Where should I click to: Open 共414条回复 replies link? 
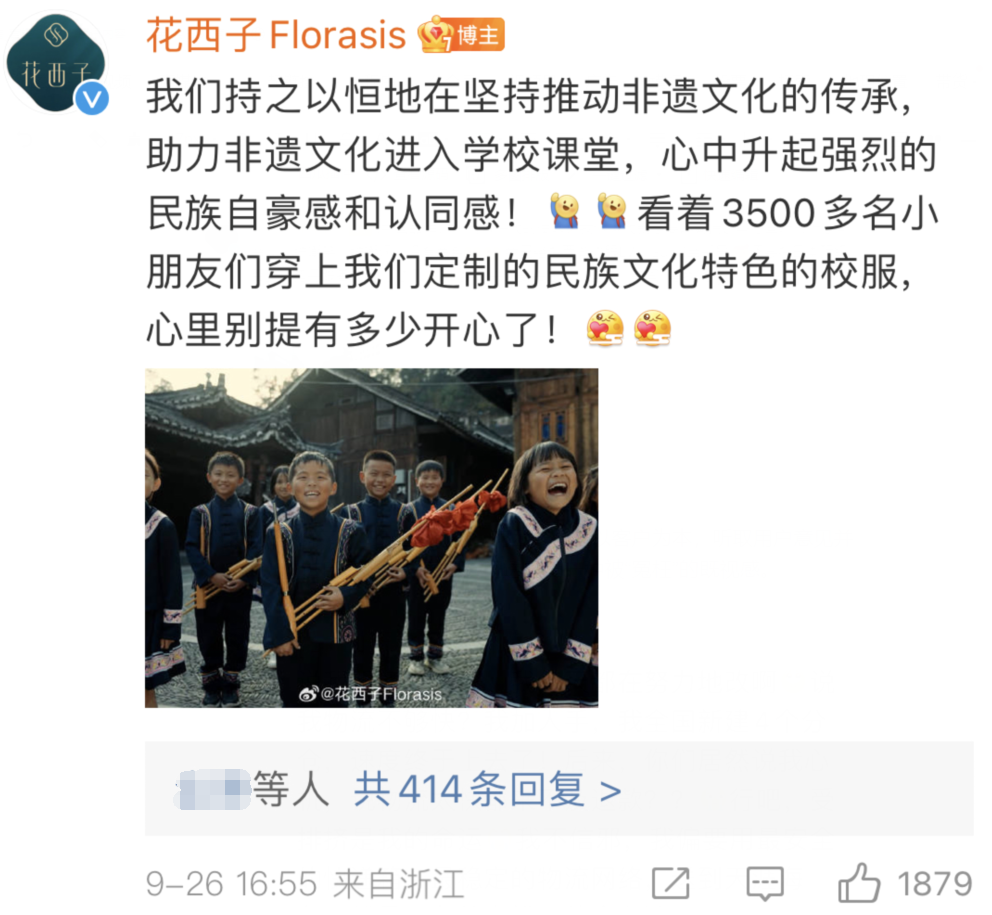(x=469, y=790)
